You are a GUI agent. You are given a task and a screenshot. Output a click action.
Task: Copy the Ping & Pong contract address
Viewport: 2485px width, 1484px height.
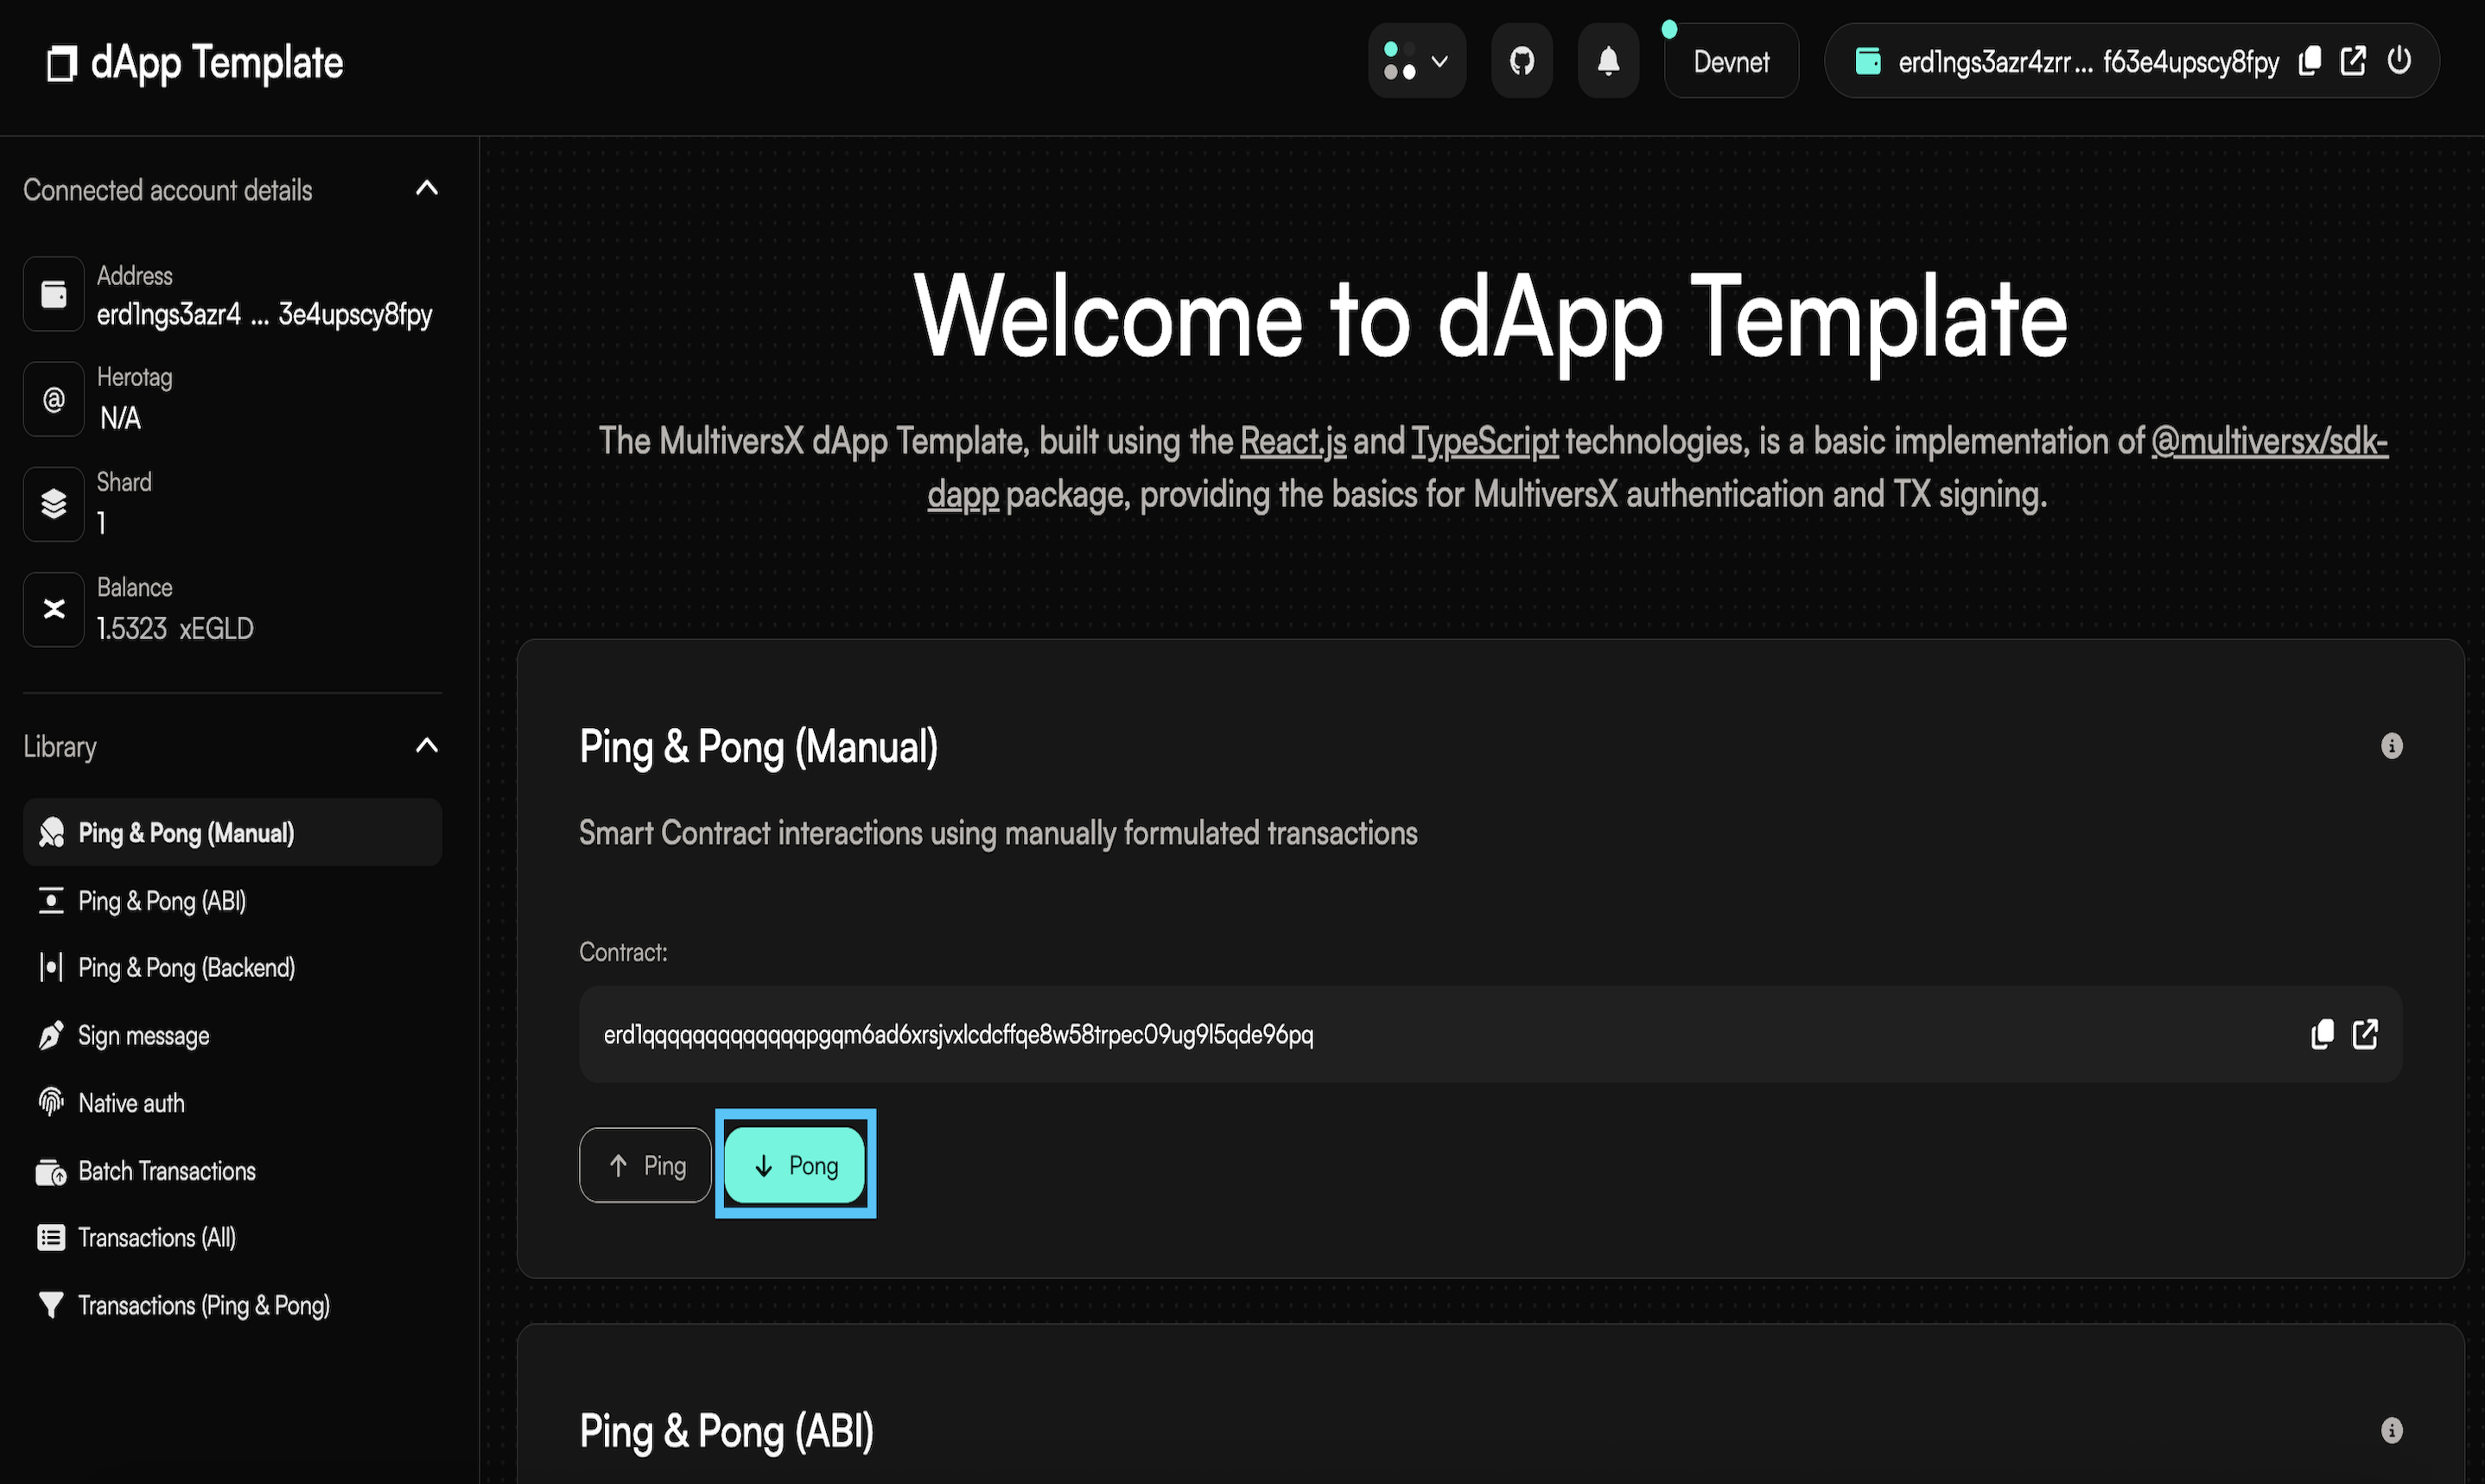pos(2322,1034)
